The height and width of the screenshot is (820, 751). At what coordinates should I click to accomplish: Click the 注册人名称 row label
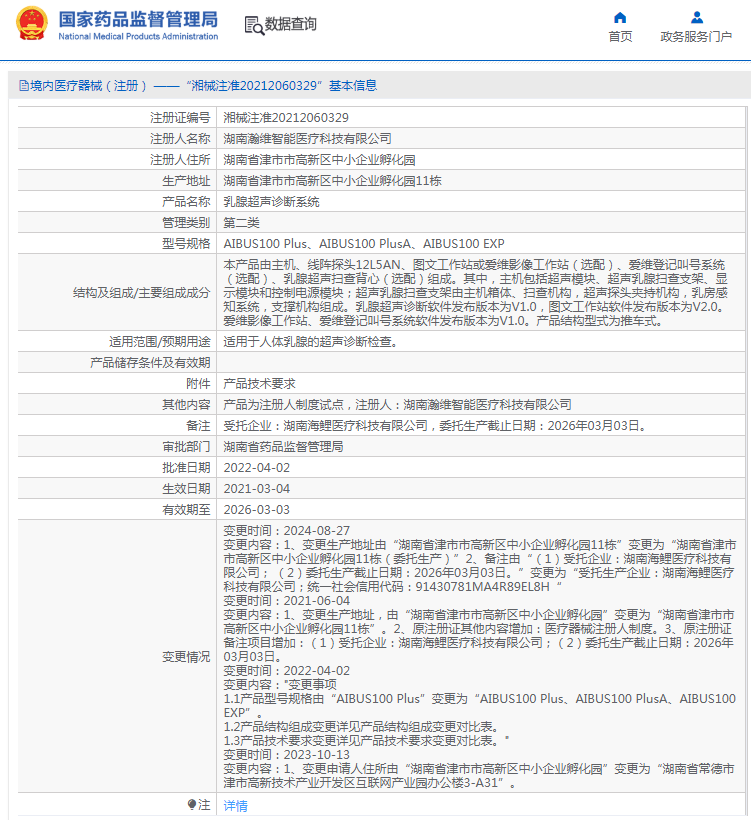pos(180,139)
